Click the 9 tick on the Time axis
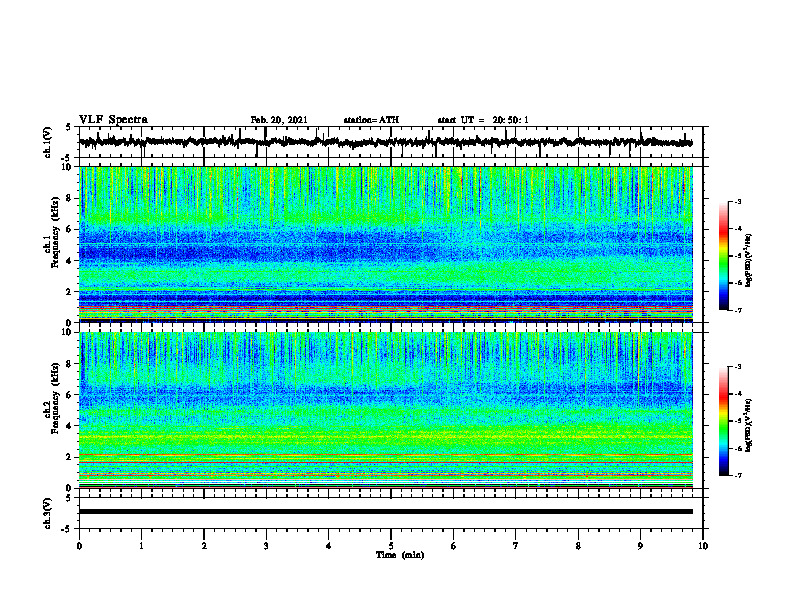The image size is (792, 612). (640, 546)
